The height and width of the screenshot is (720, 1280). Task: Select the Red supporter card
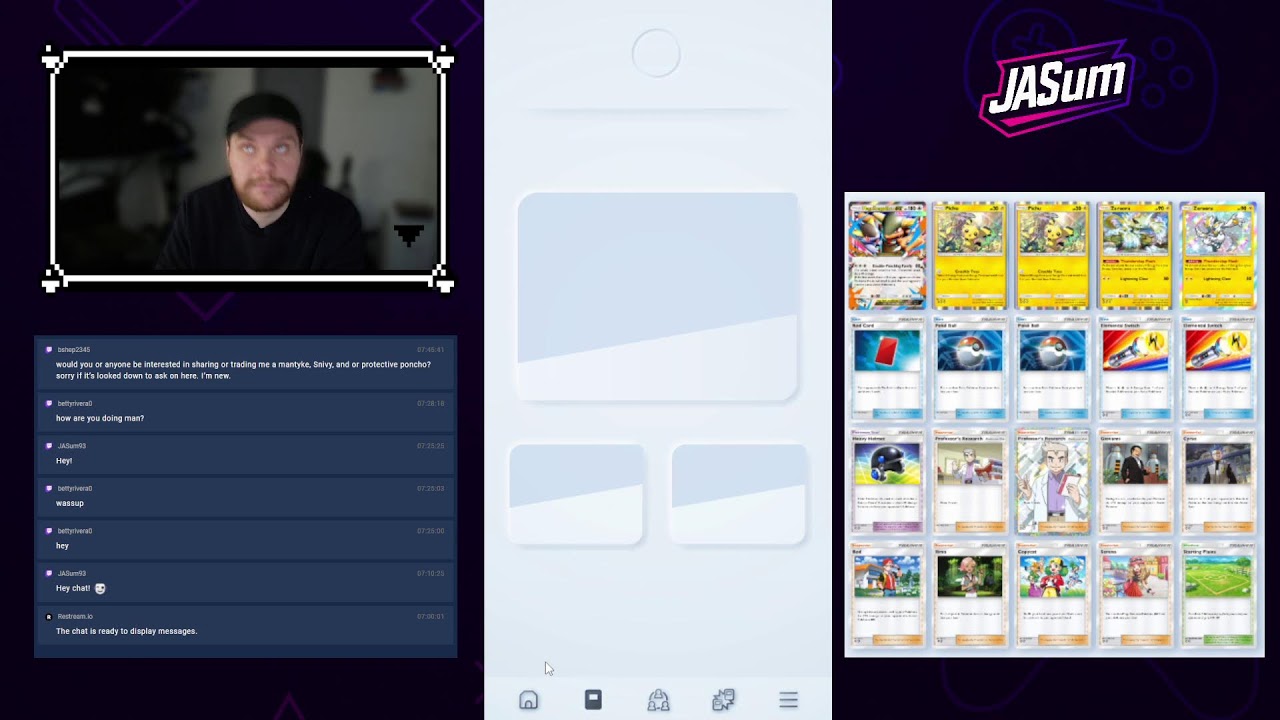pos(888,596)
